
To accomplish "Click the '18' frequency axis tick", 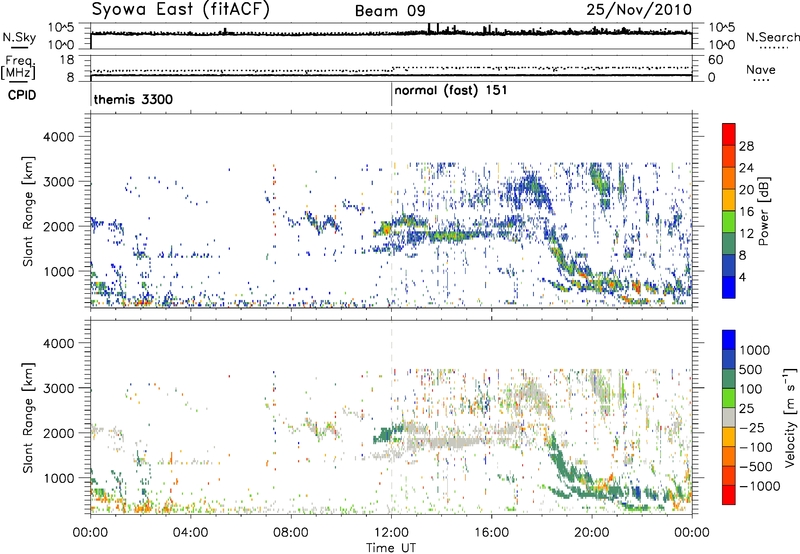I will point(67,60).
